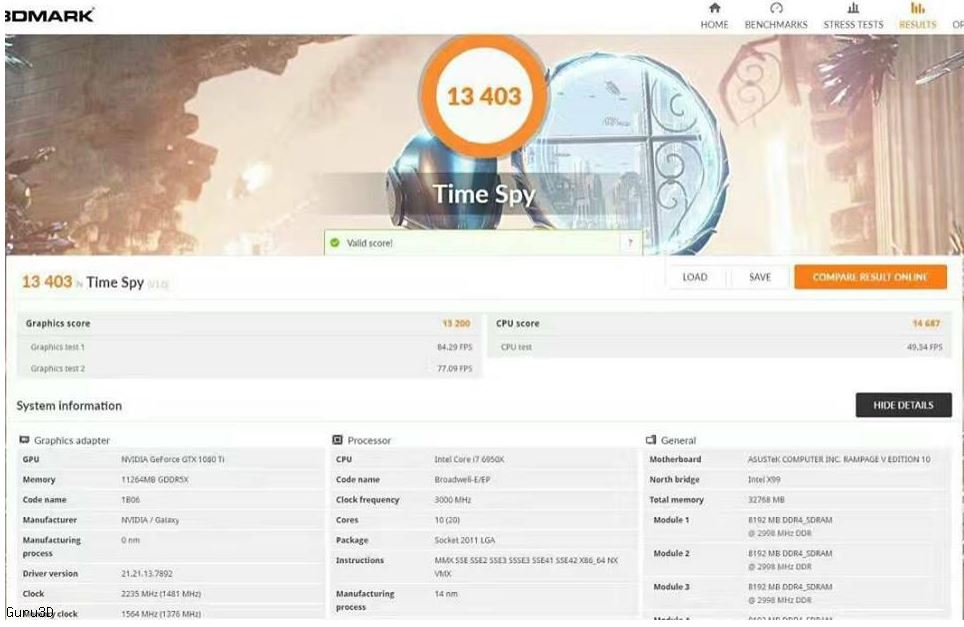Click the Processor chip icon
Viewport: 964px width, 627px height.
[x=338, y=440]
